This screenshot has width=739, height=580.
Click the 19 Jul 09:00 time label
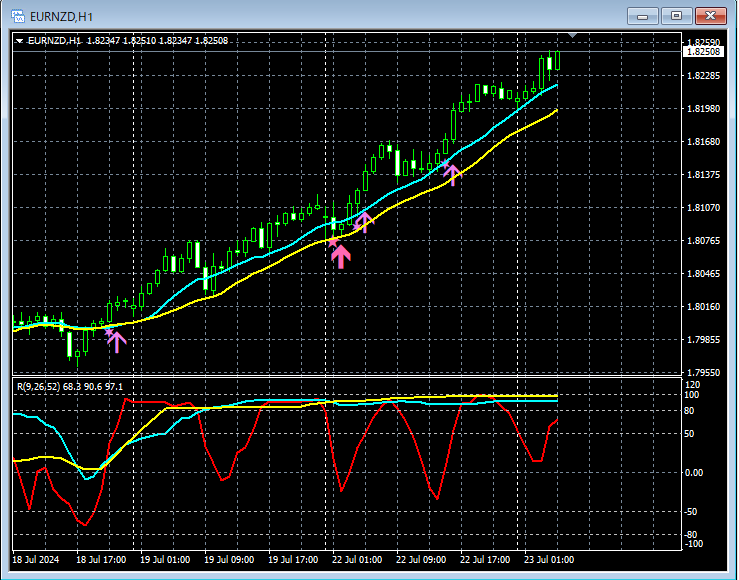[229, 560]
